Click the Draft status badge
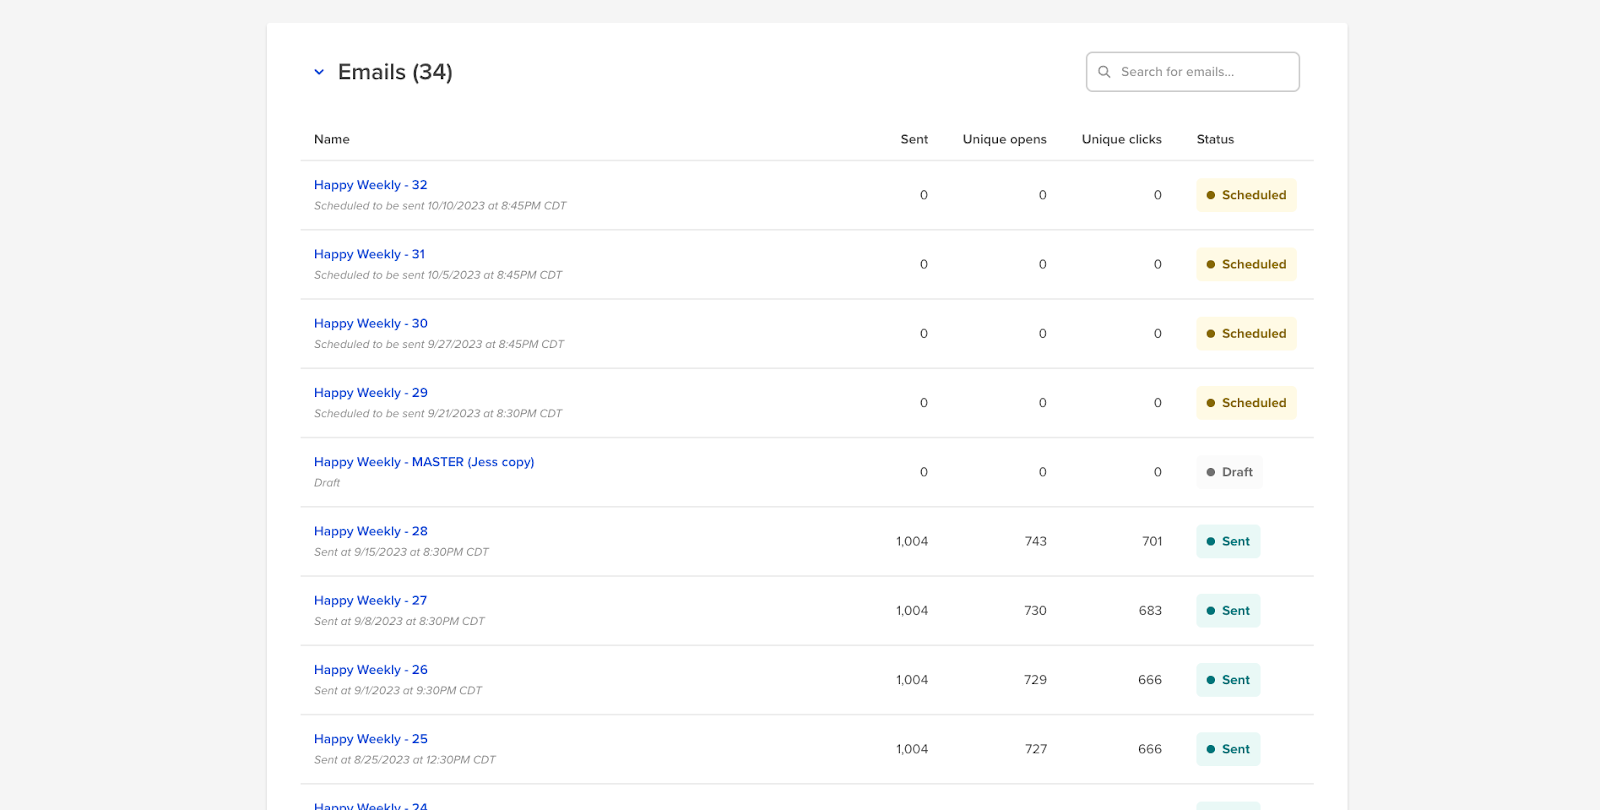Image resolution: width=1600 pixels, height=810 pixels. click(x=1229, y=472)
